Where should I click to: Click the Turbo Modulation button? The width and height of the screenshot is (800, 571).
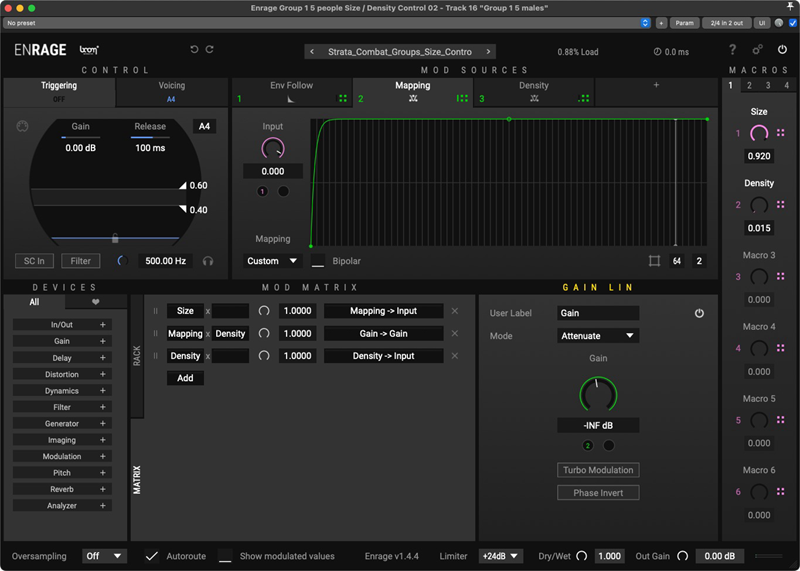coord(597,470)
